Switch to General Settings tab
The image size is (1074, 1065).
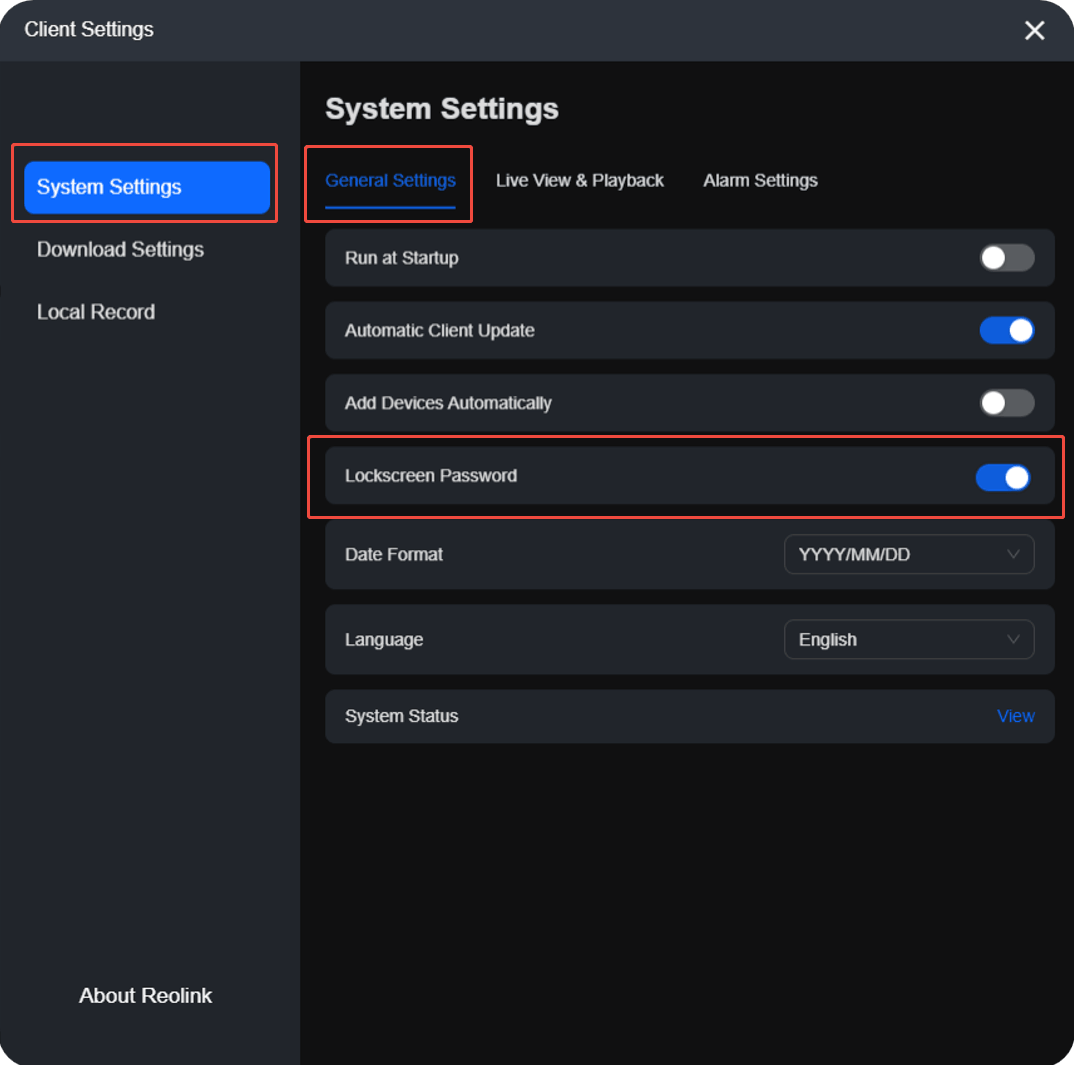click(x=390, y=181)
